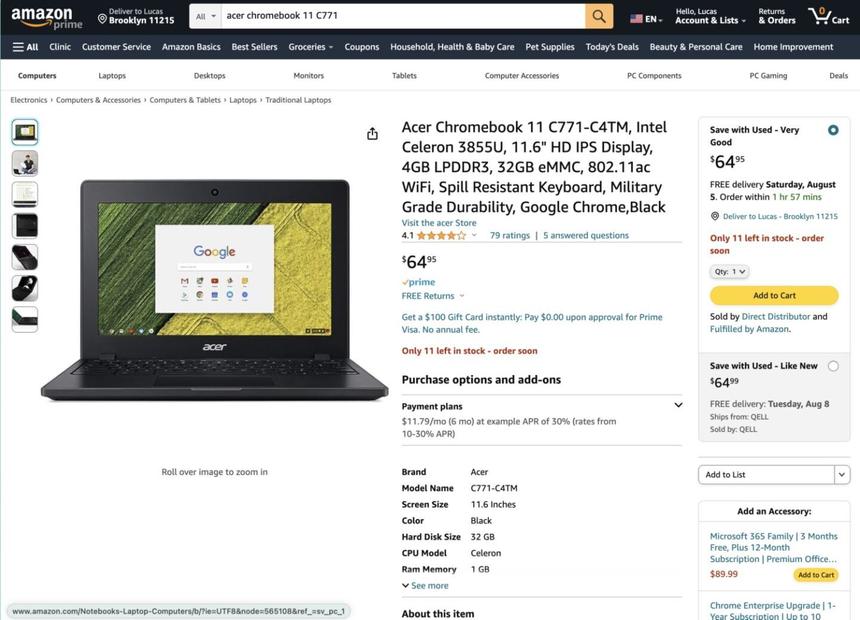860x620 pixels.
Task: Open Today's Deals from the navigation bar
Action: coord(611,46)
